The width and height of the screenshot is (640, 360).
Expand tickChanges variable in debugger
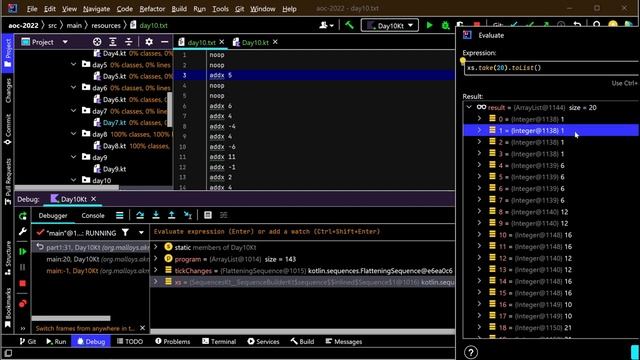point(156,270)
